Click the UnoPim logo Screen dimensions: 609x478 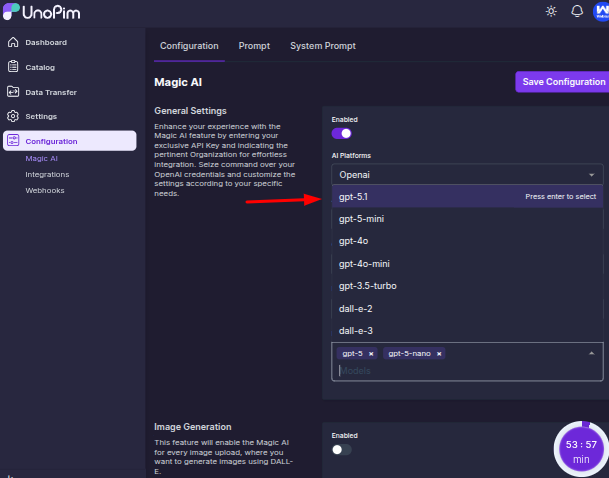[x=41, y=12]
